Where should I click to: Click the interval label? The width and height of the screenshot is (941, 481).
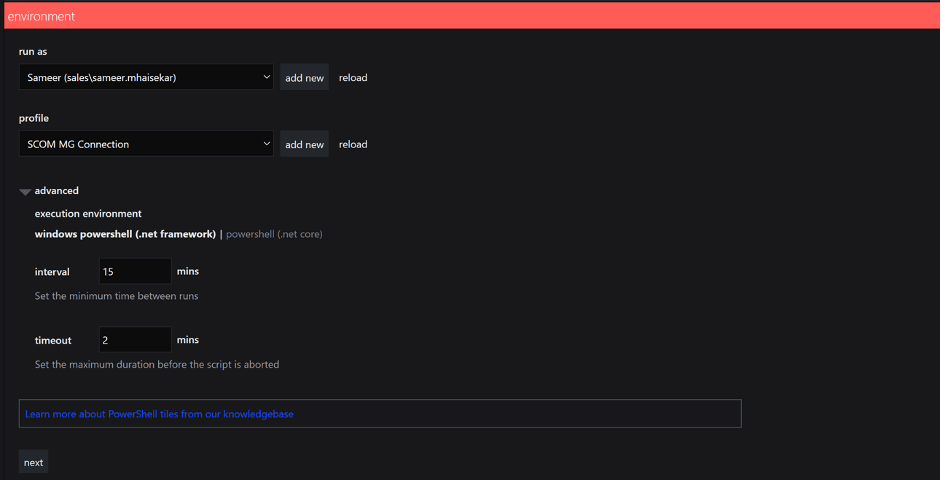pos(52,272)
